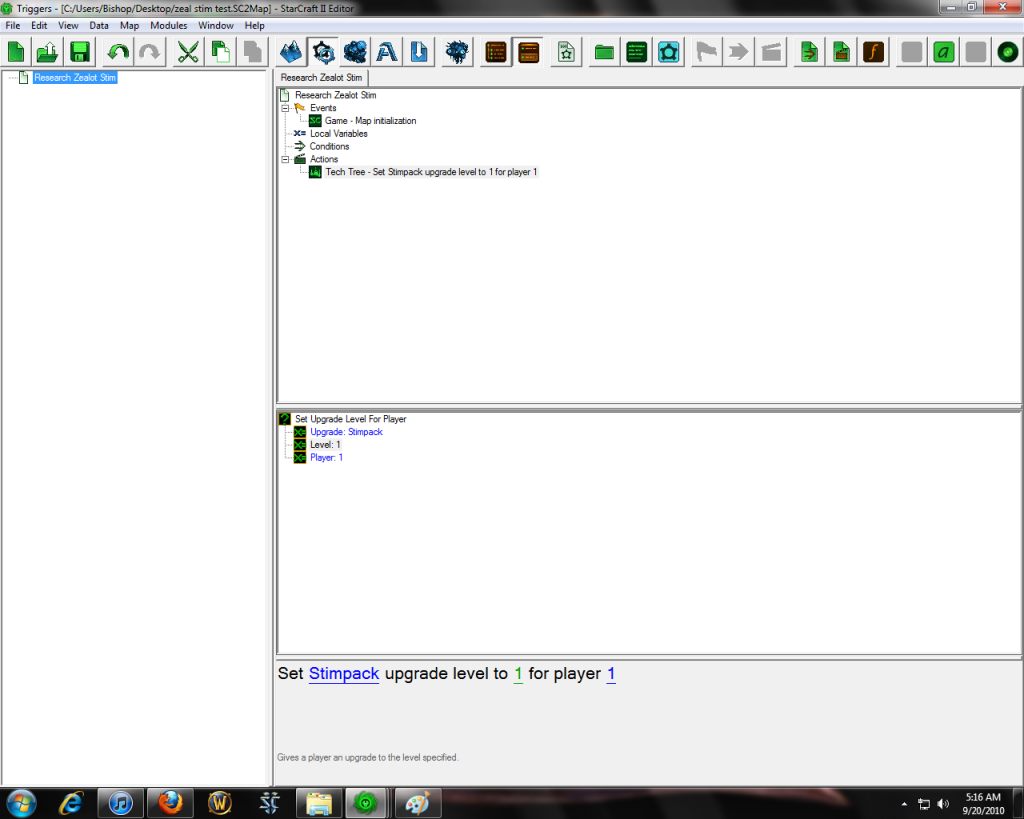
Task: Open the Help menu
Action: (x=255, y=25)
